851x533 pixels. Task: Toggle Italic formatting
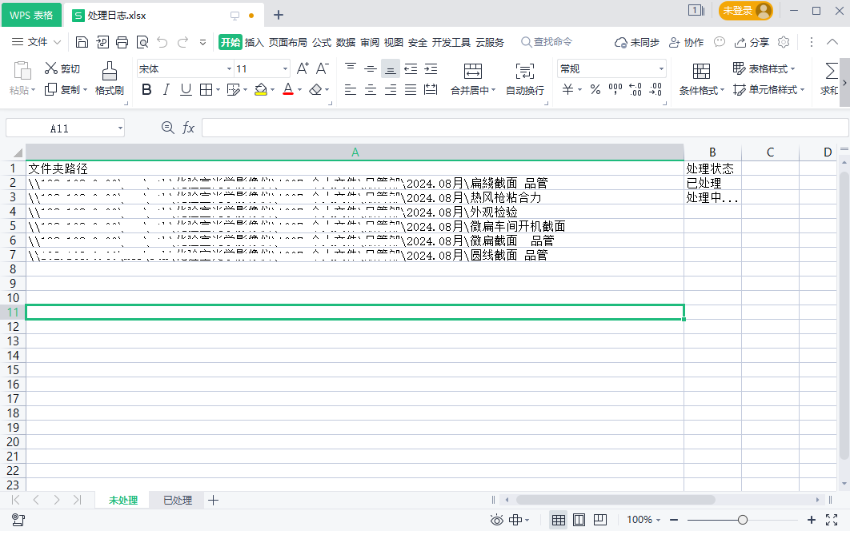click(166, 90)
